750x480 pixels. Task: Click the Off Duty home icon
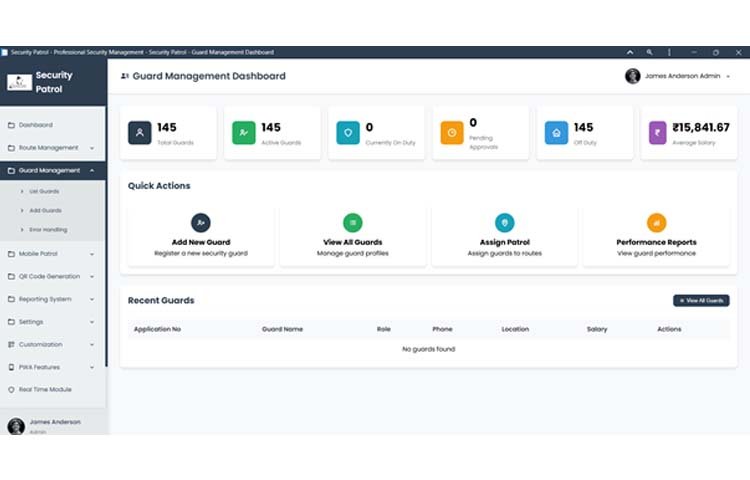[556, 133]
